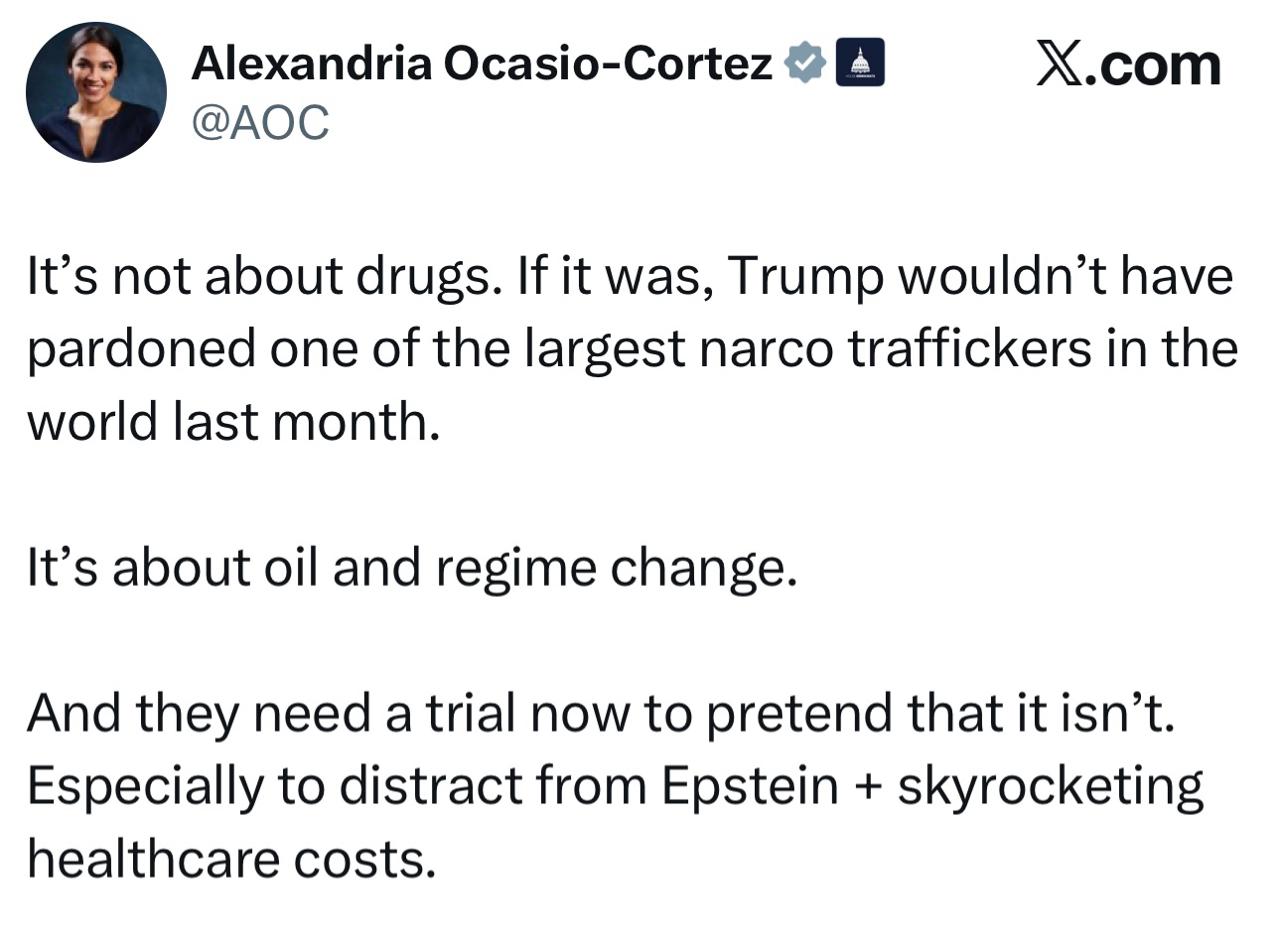Click the word "pardoned" in the tweet
This screenshot has height=948, width=1280.
click(141, 350)
